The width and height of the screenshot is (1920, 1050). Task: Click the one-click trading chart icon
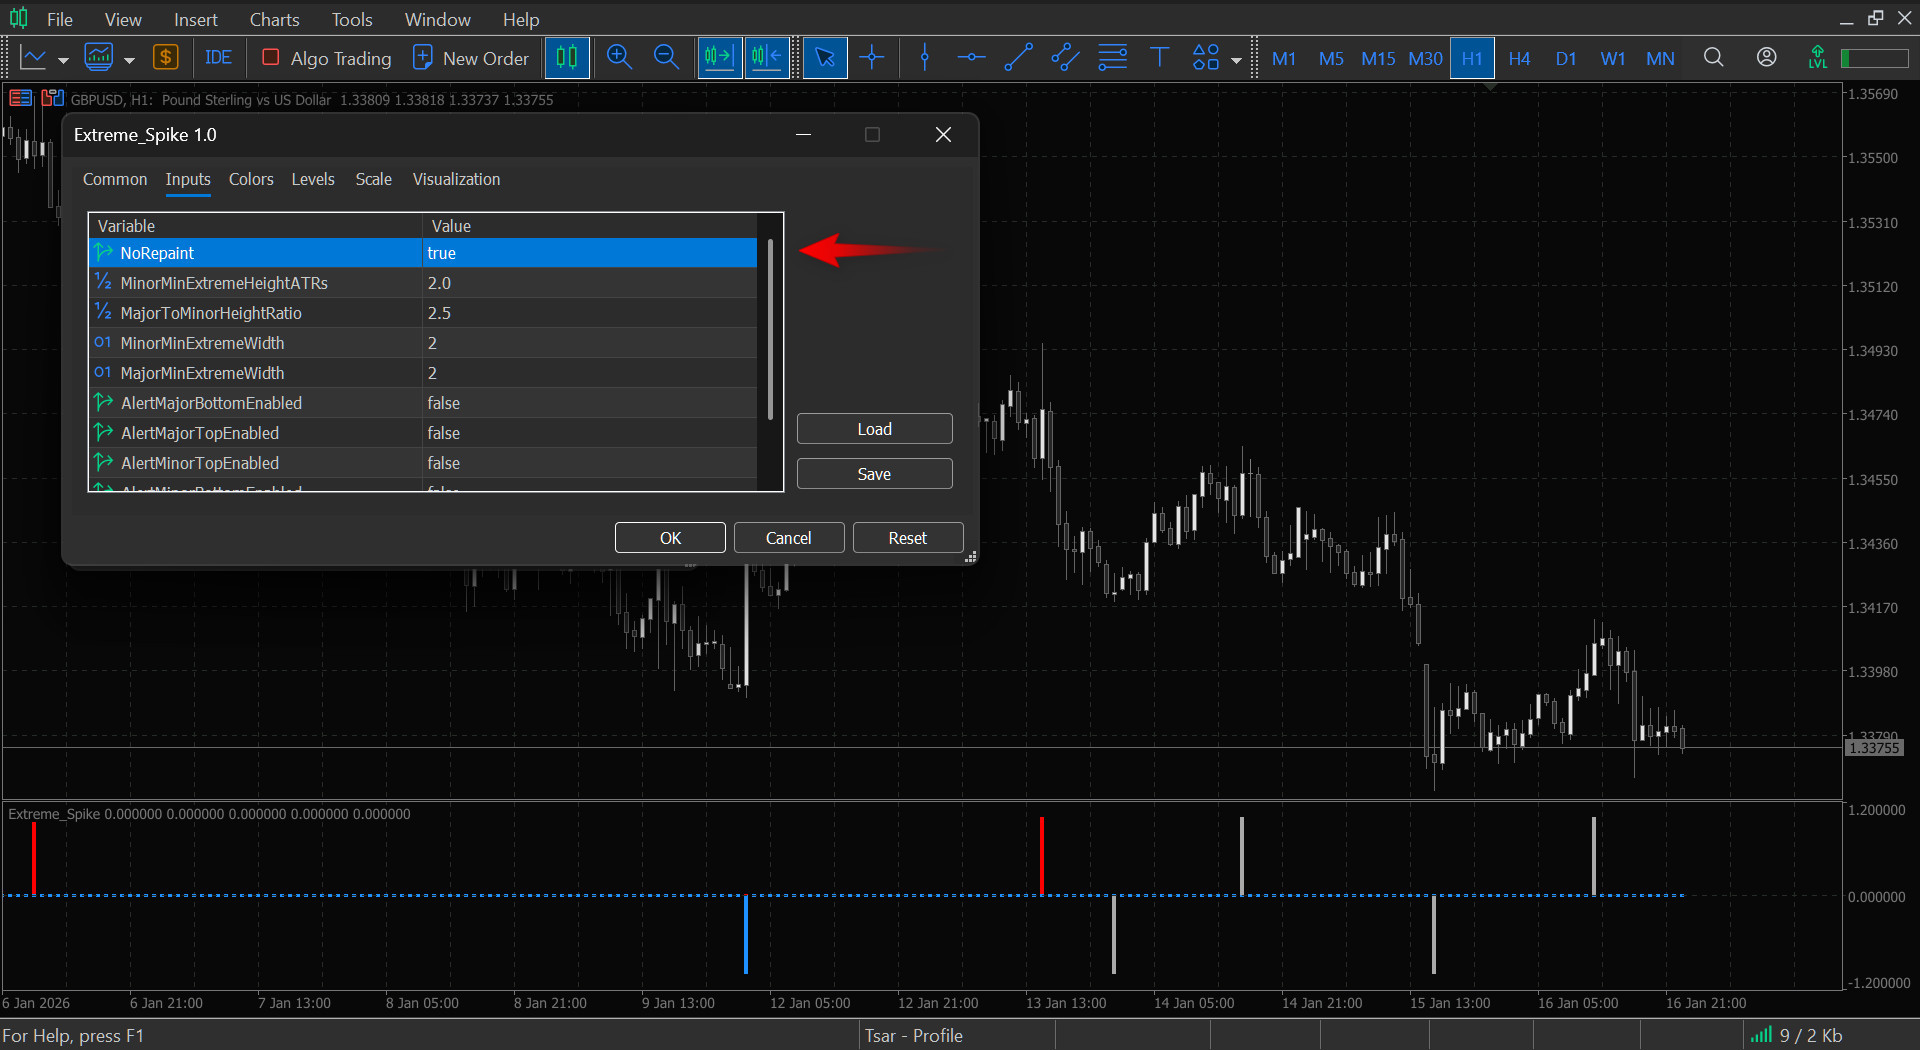pyautogui.click(x=53, y=98)
